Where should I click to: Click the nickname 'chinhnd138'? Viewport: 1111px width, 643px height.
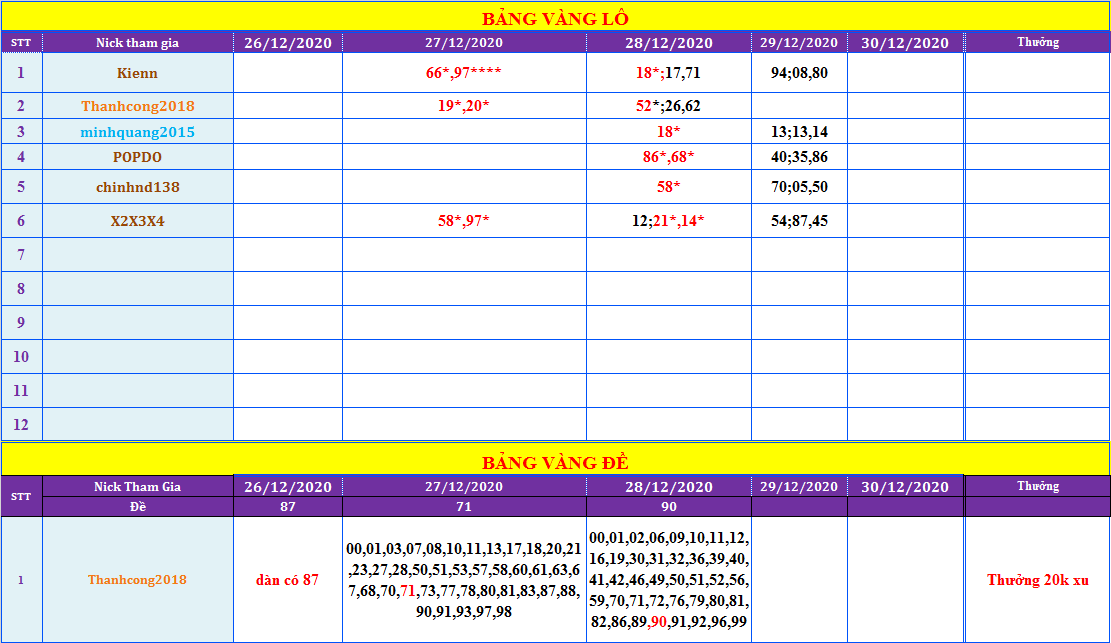(137, 187)
